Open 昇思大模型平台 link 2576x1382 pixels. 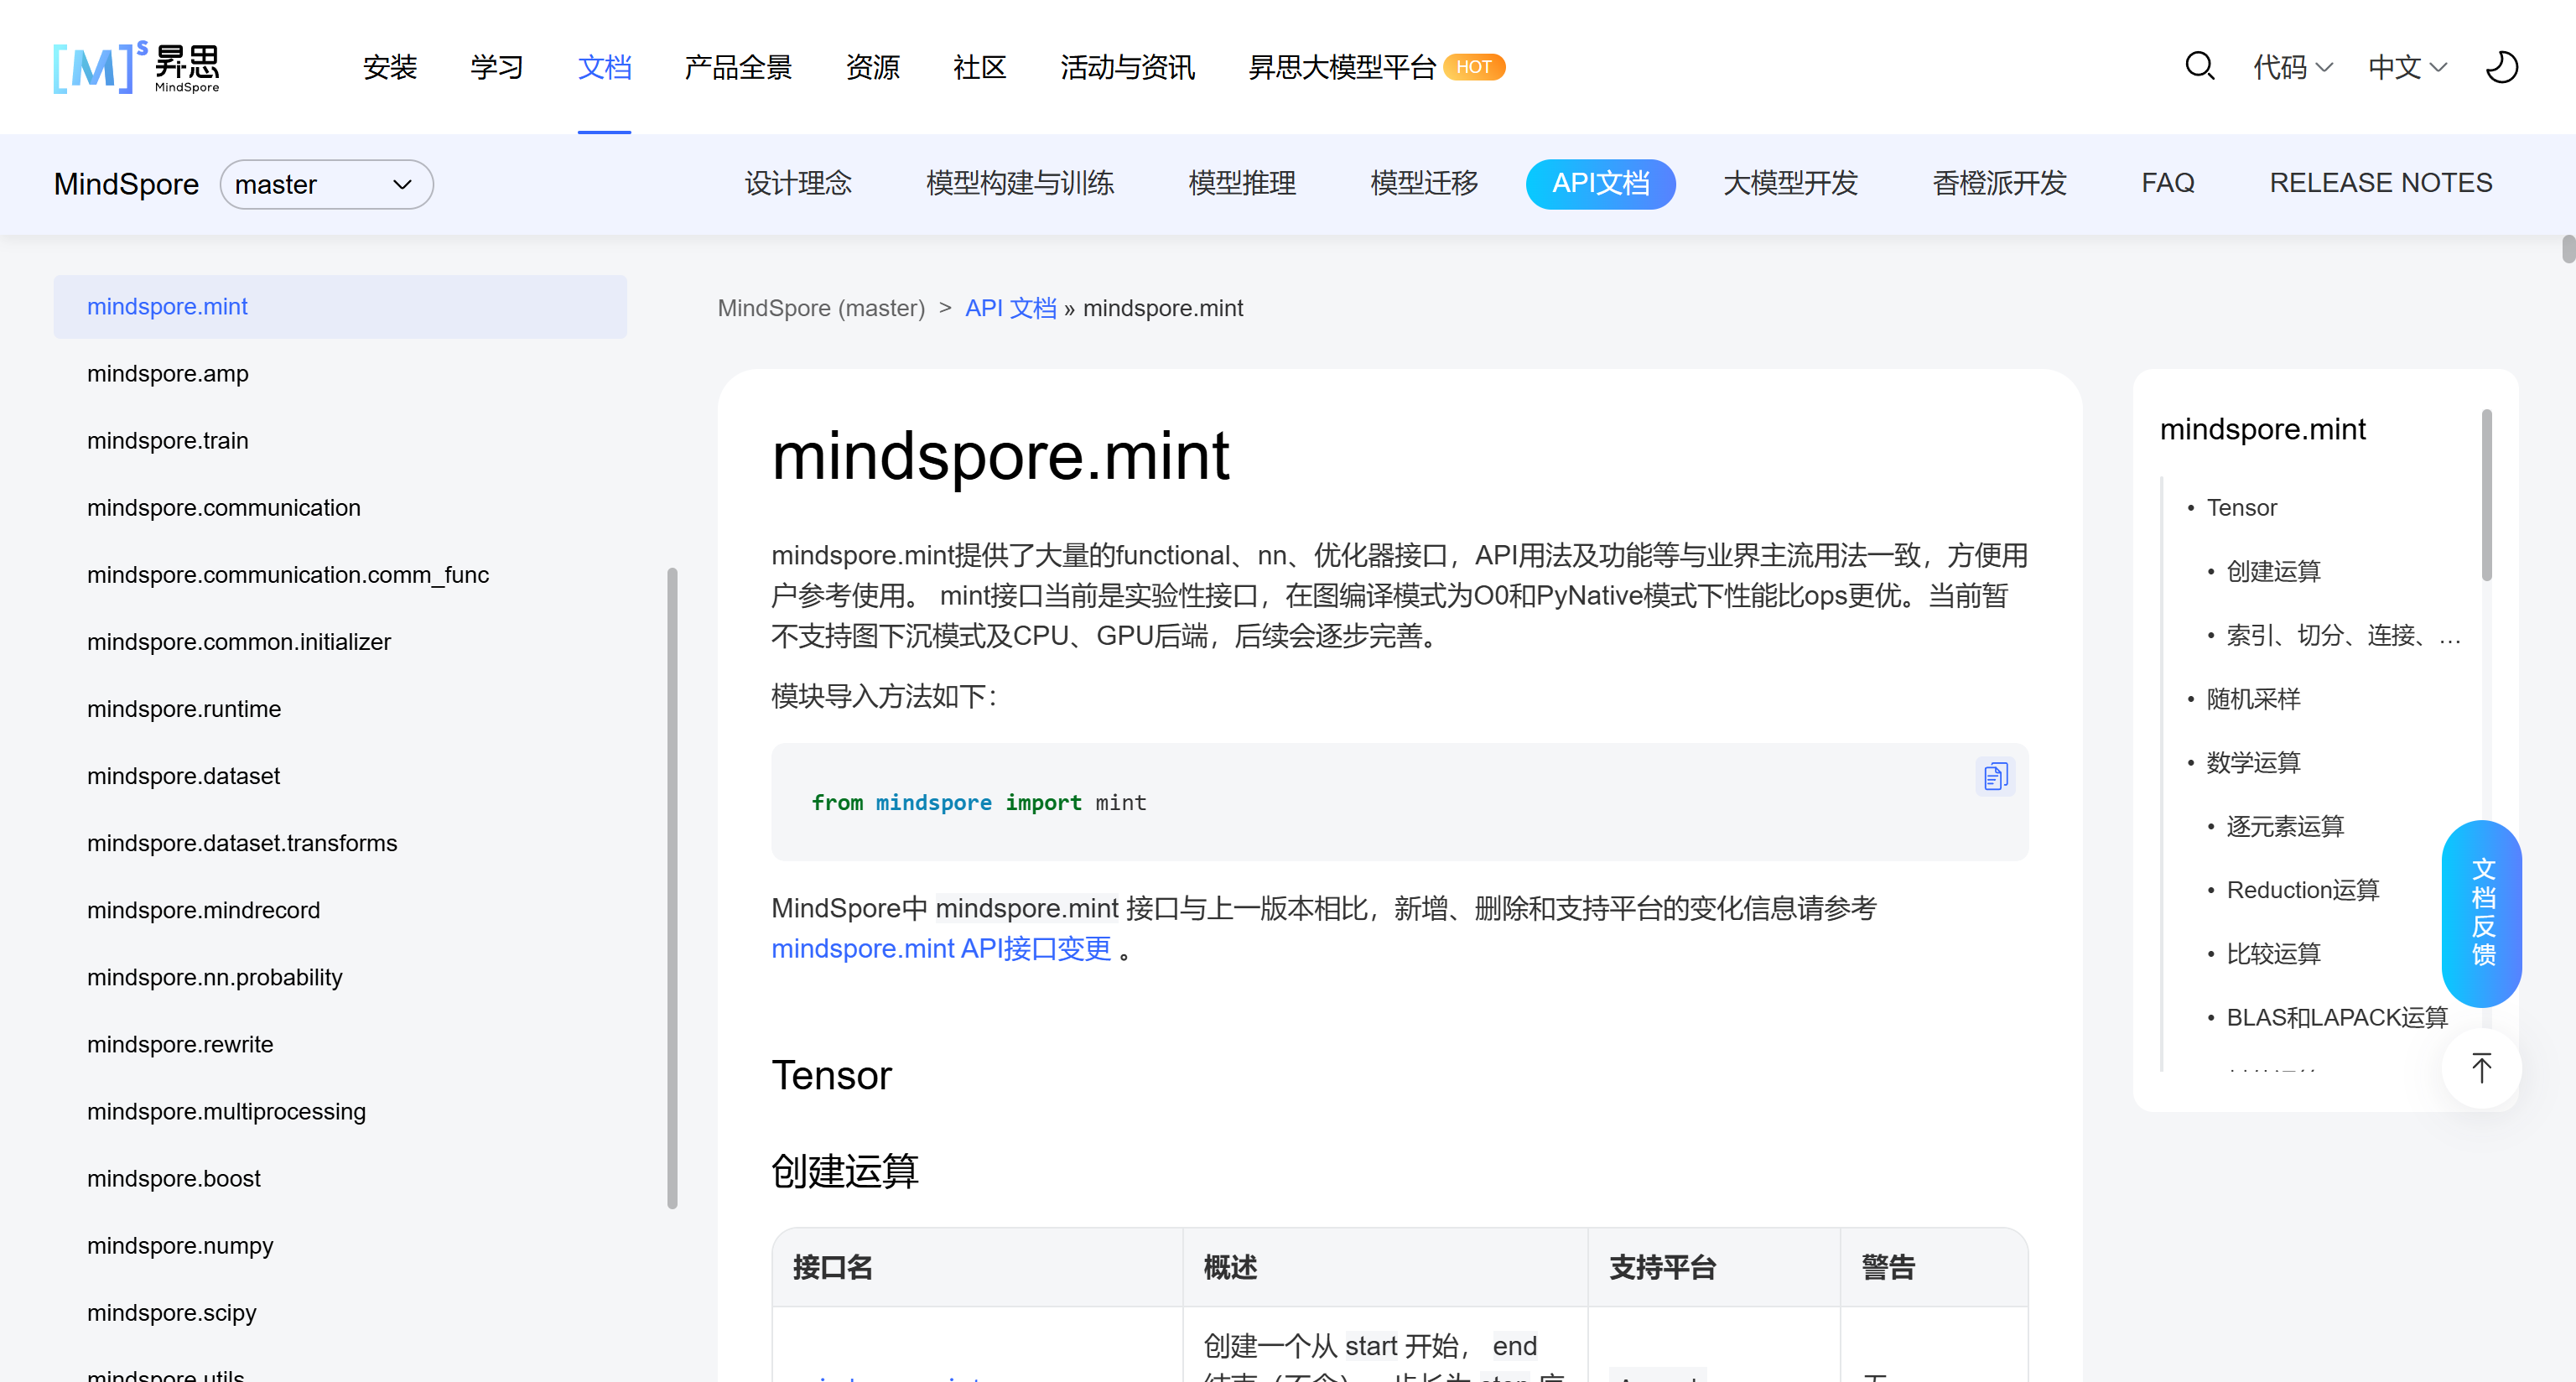(x=1341, y=67)
